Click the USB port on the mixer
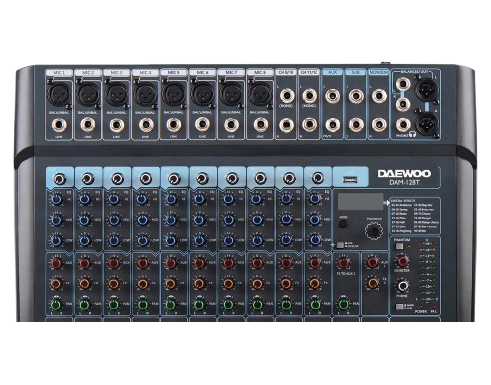Image resolution: width=491 pixels, height=385 pixels. (350, 180)
